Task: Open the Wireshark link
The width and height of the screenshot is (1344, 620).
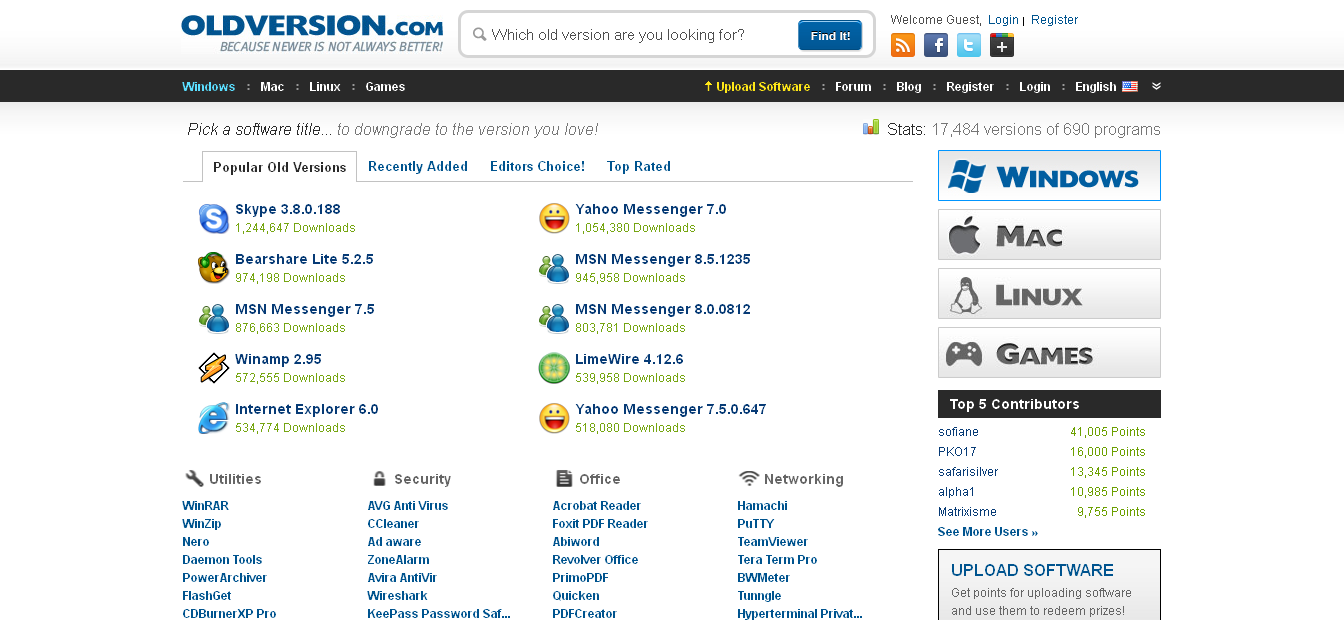Action: pyautogui.click(x=397, y=596)
